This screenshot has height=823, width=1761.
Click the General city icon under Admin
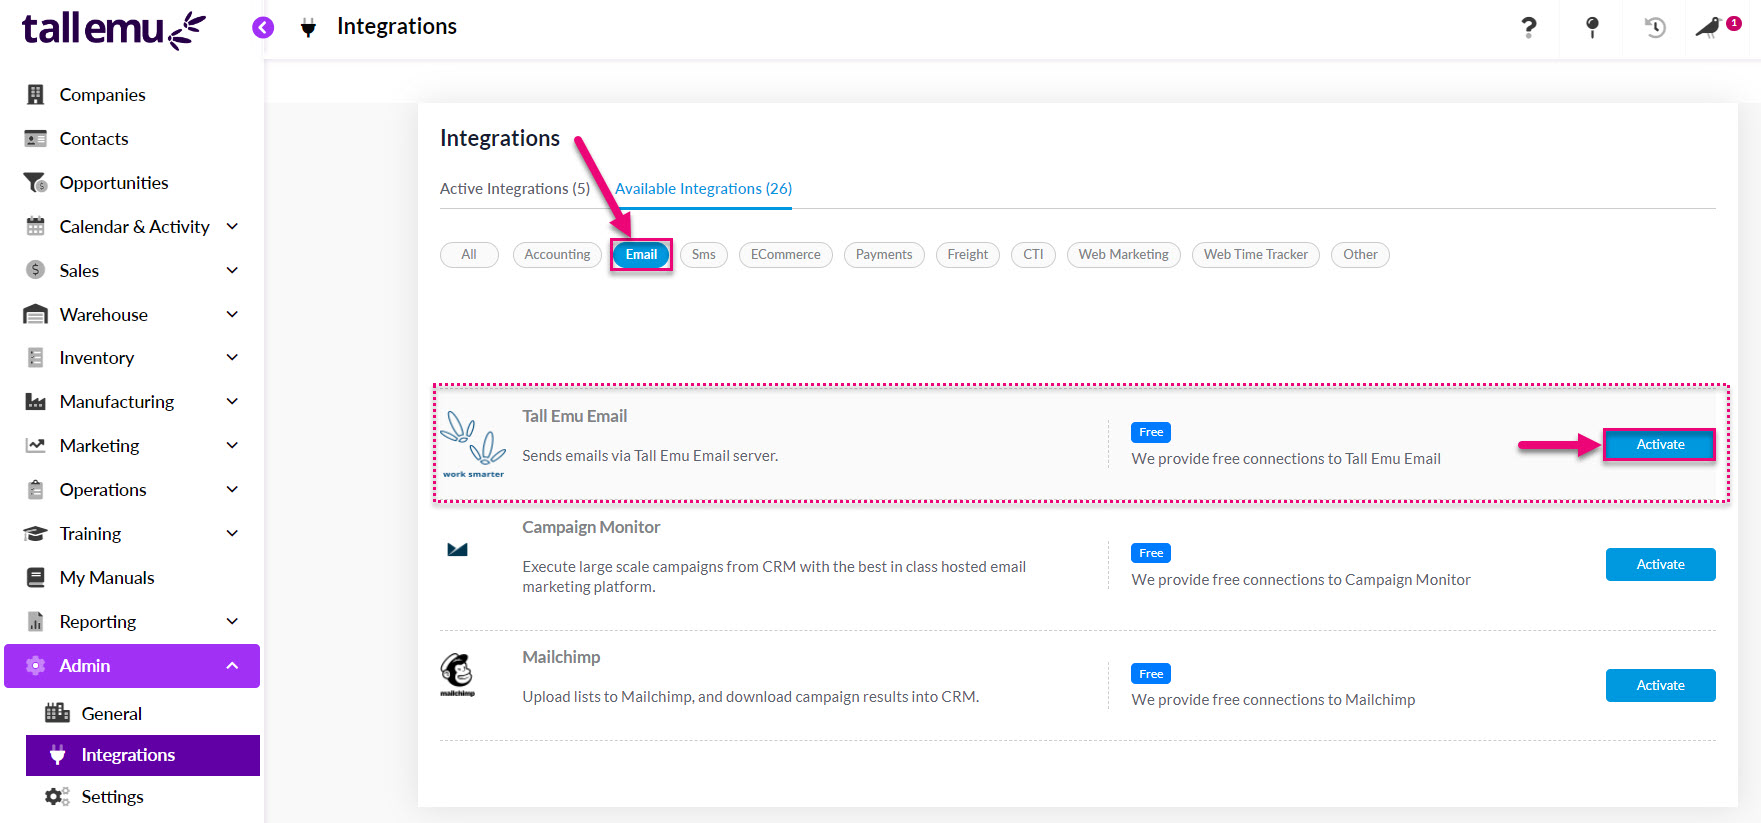pyautogui.click(x=58, y=713)
